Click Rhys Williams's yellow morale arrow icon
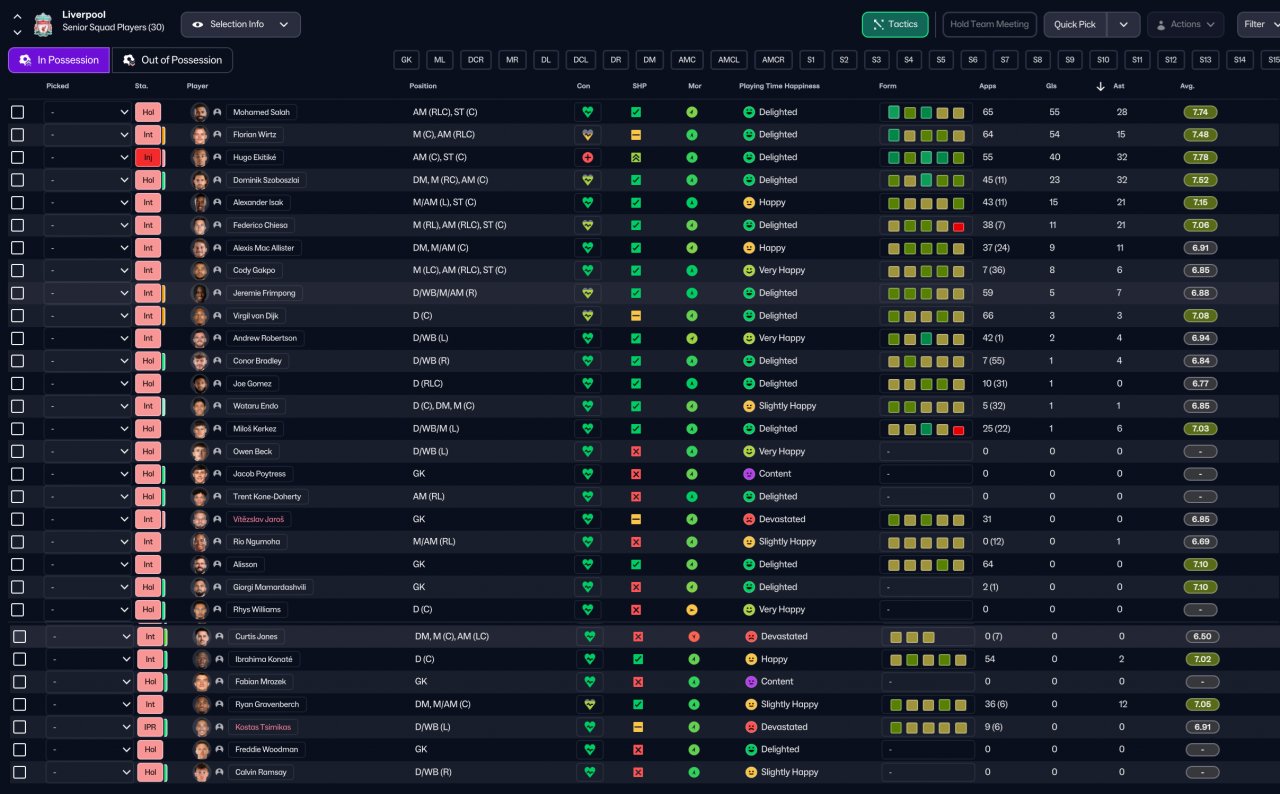The height and width of the screenshot is (794, 1280). [x=692, y=610]
